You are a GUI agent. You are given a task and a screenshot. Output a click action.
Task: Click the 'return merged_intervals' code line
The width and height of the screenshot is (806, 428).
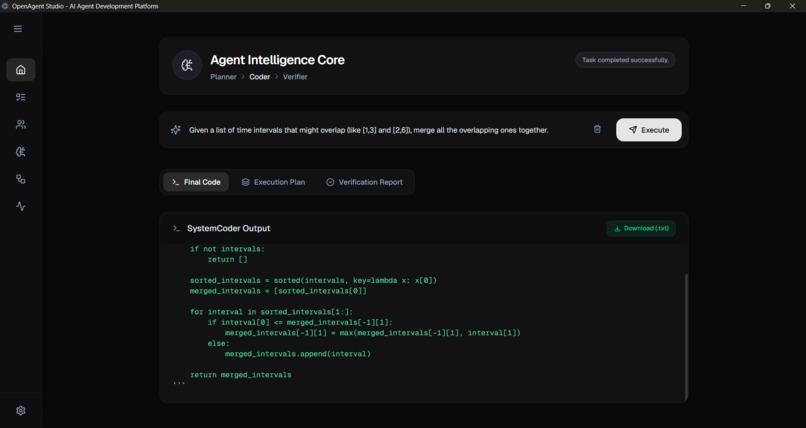241,375
